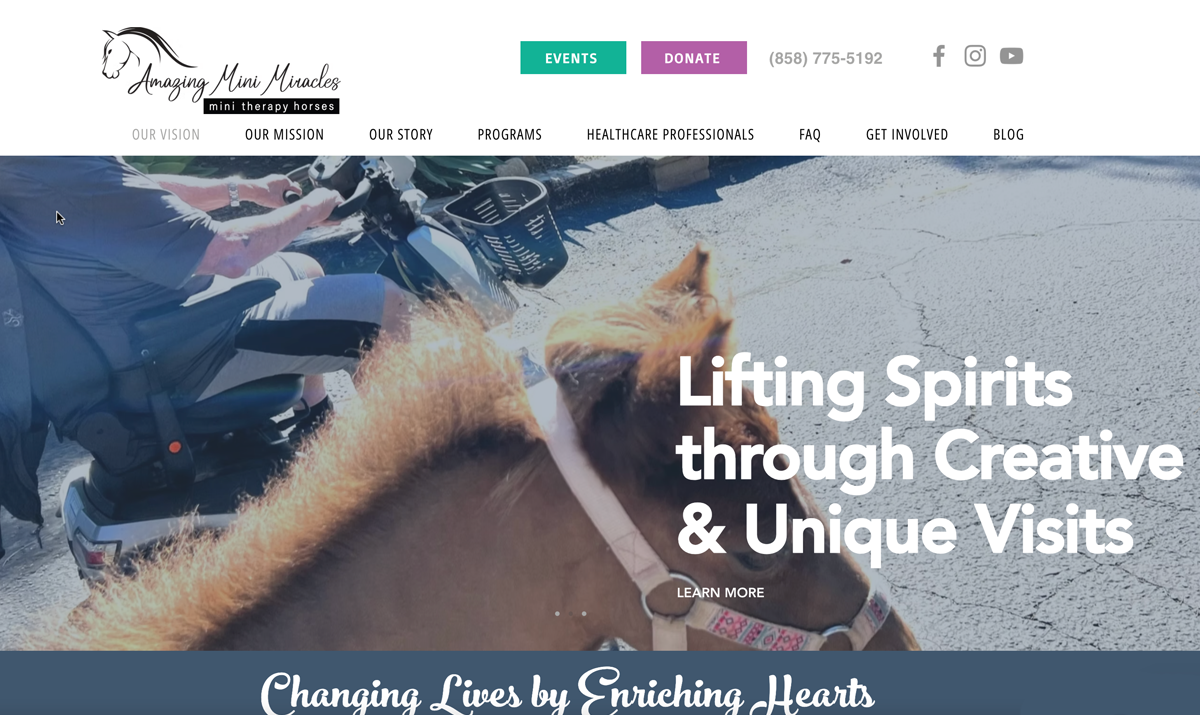Go to the OUR MISSION page
Viewport: 1200px width, 715px height.
click(x=284, y=134)
